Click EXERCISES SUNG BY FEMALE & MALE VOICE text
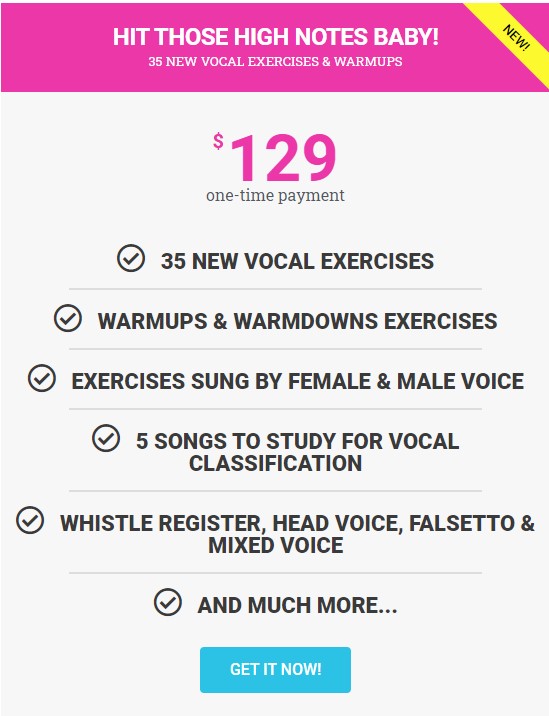 point(298,381)
